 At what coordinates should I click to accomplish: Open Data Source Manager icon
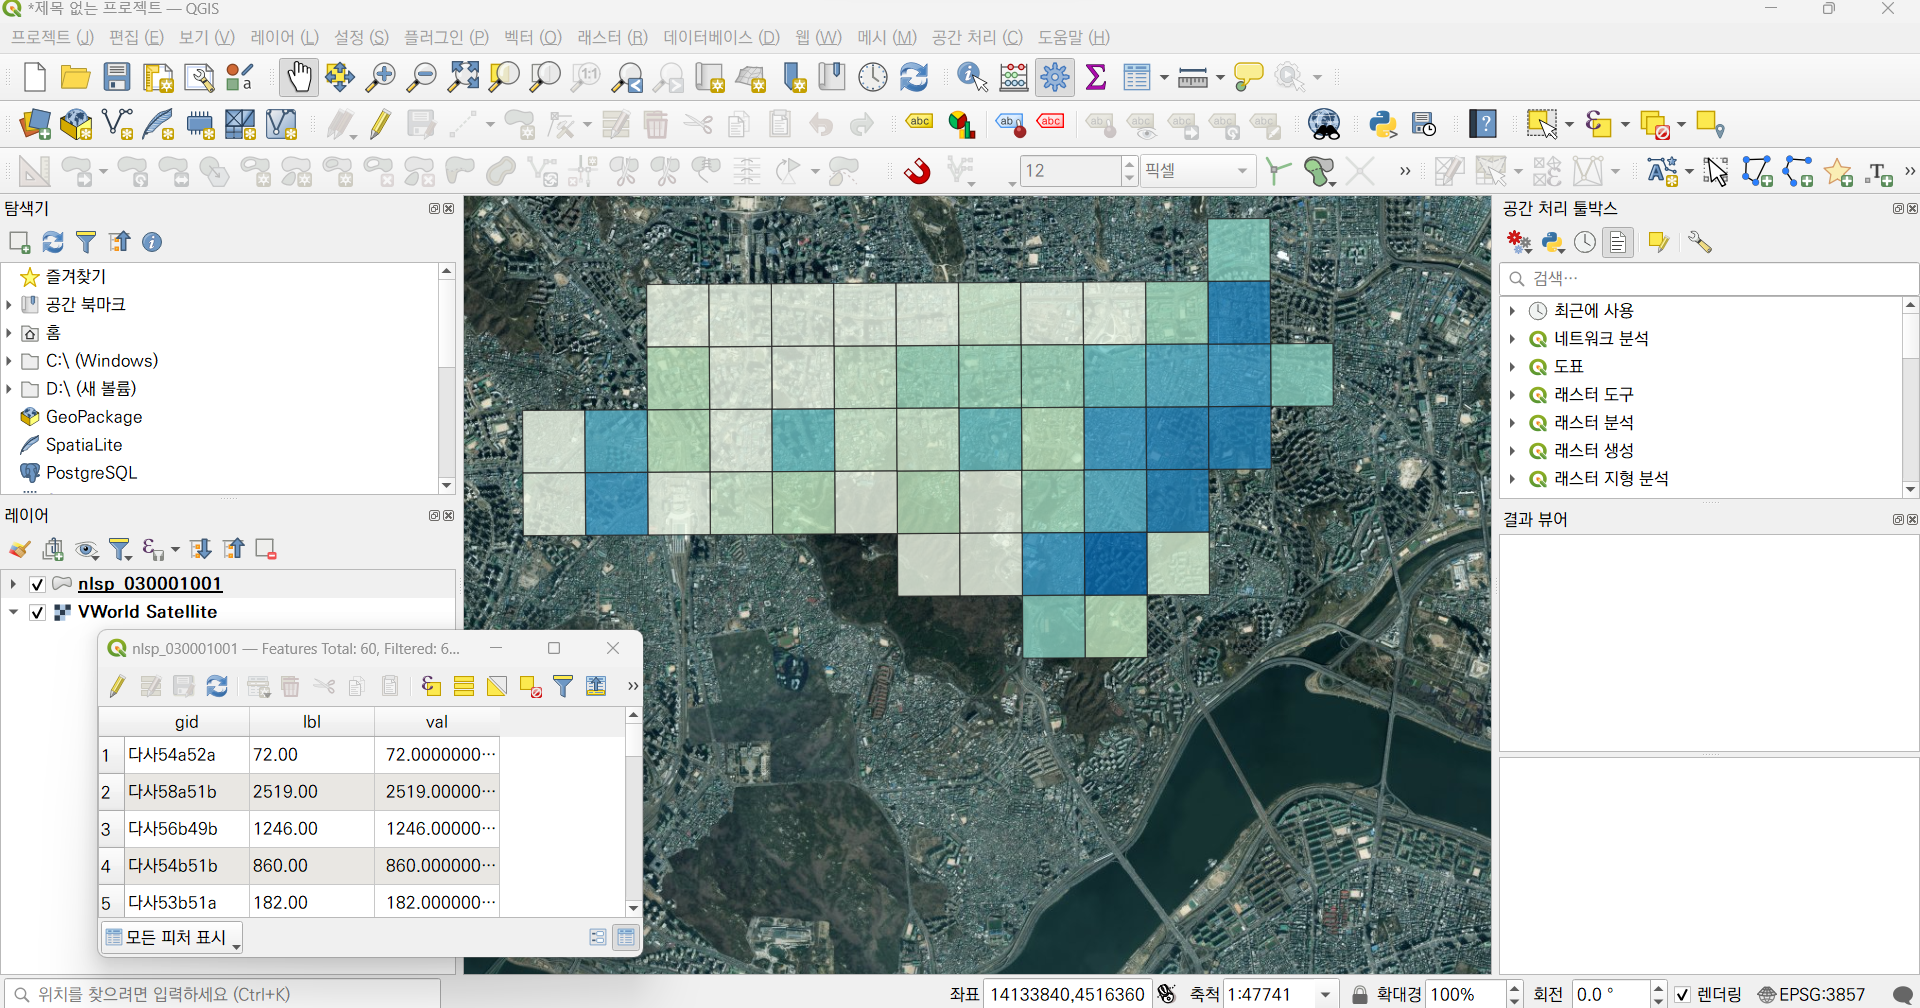point(35,124)
